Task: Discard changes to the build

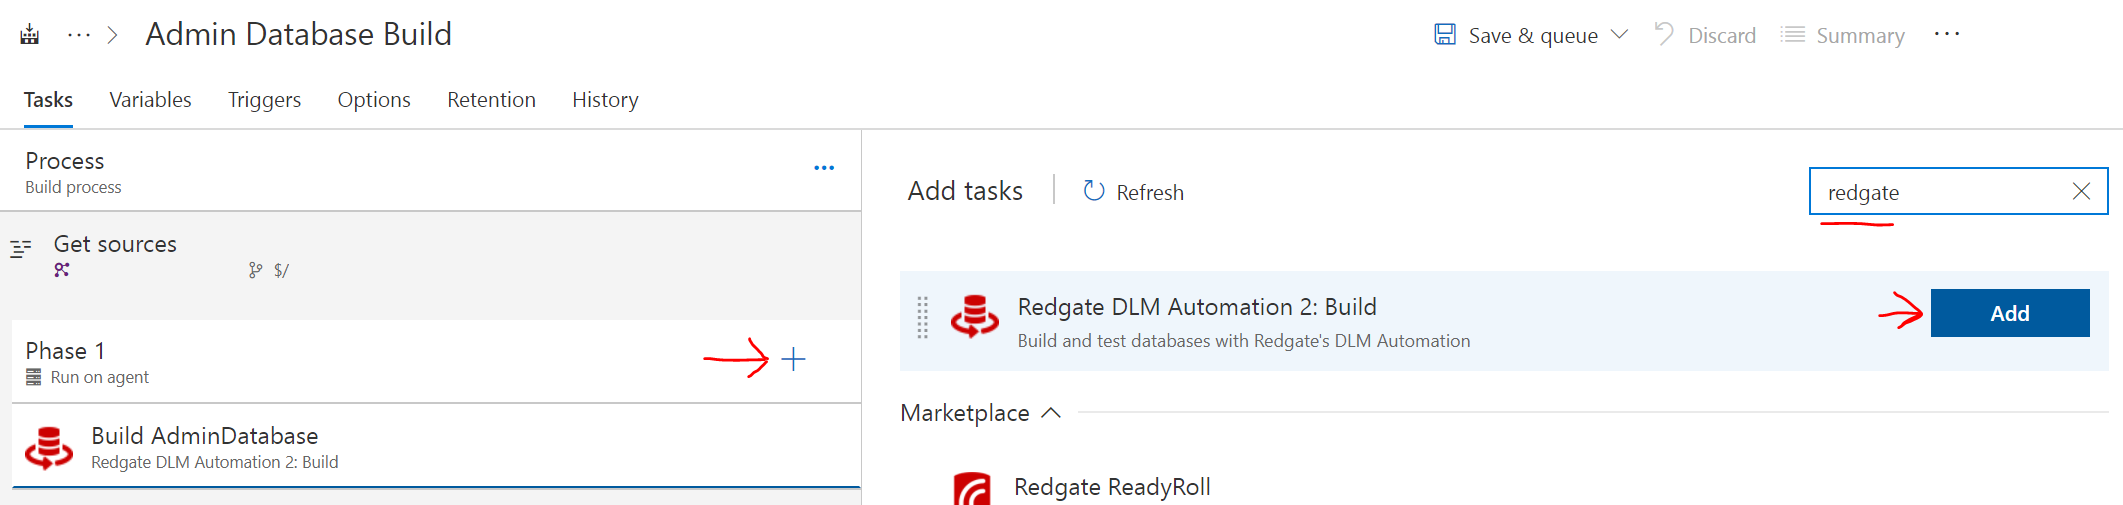Action: [1705, 36]
